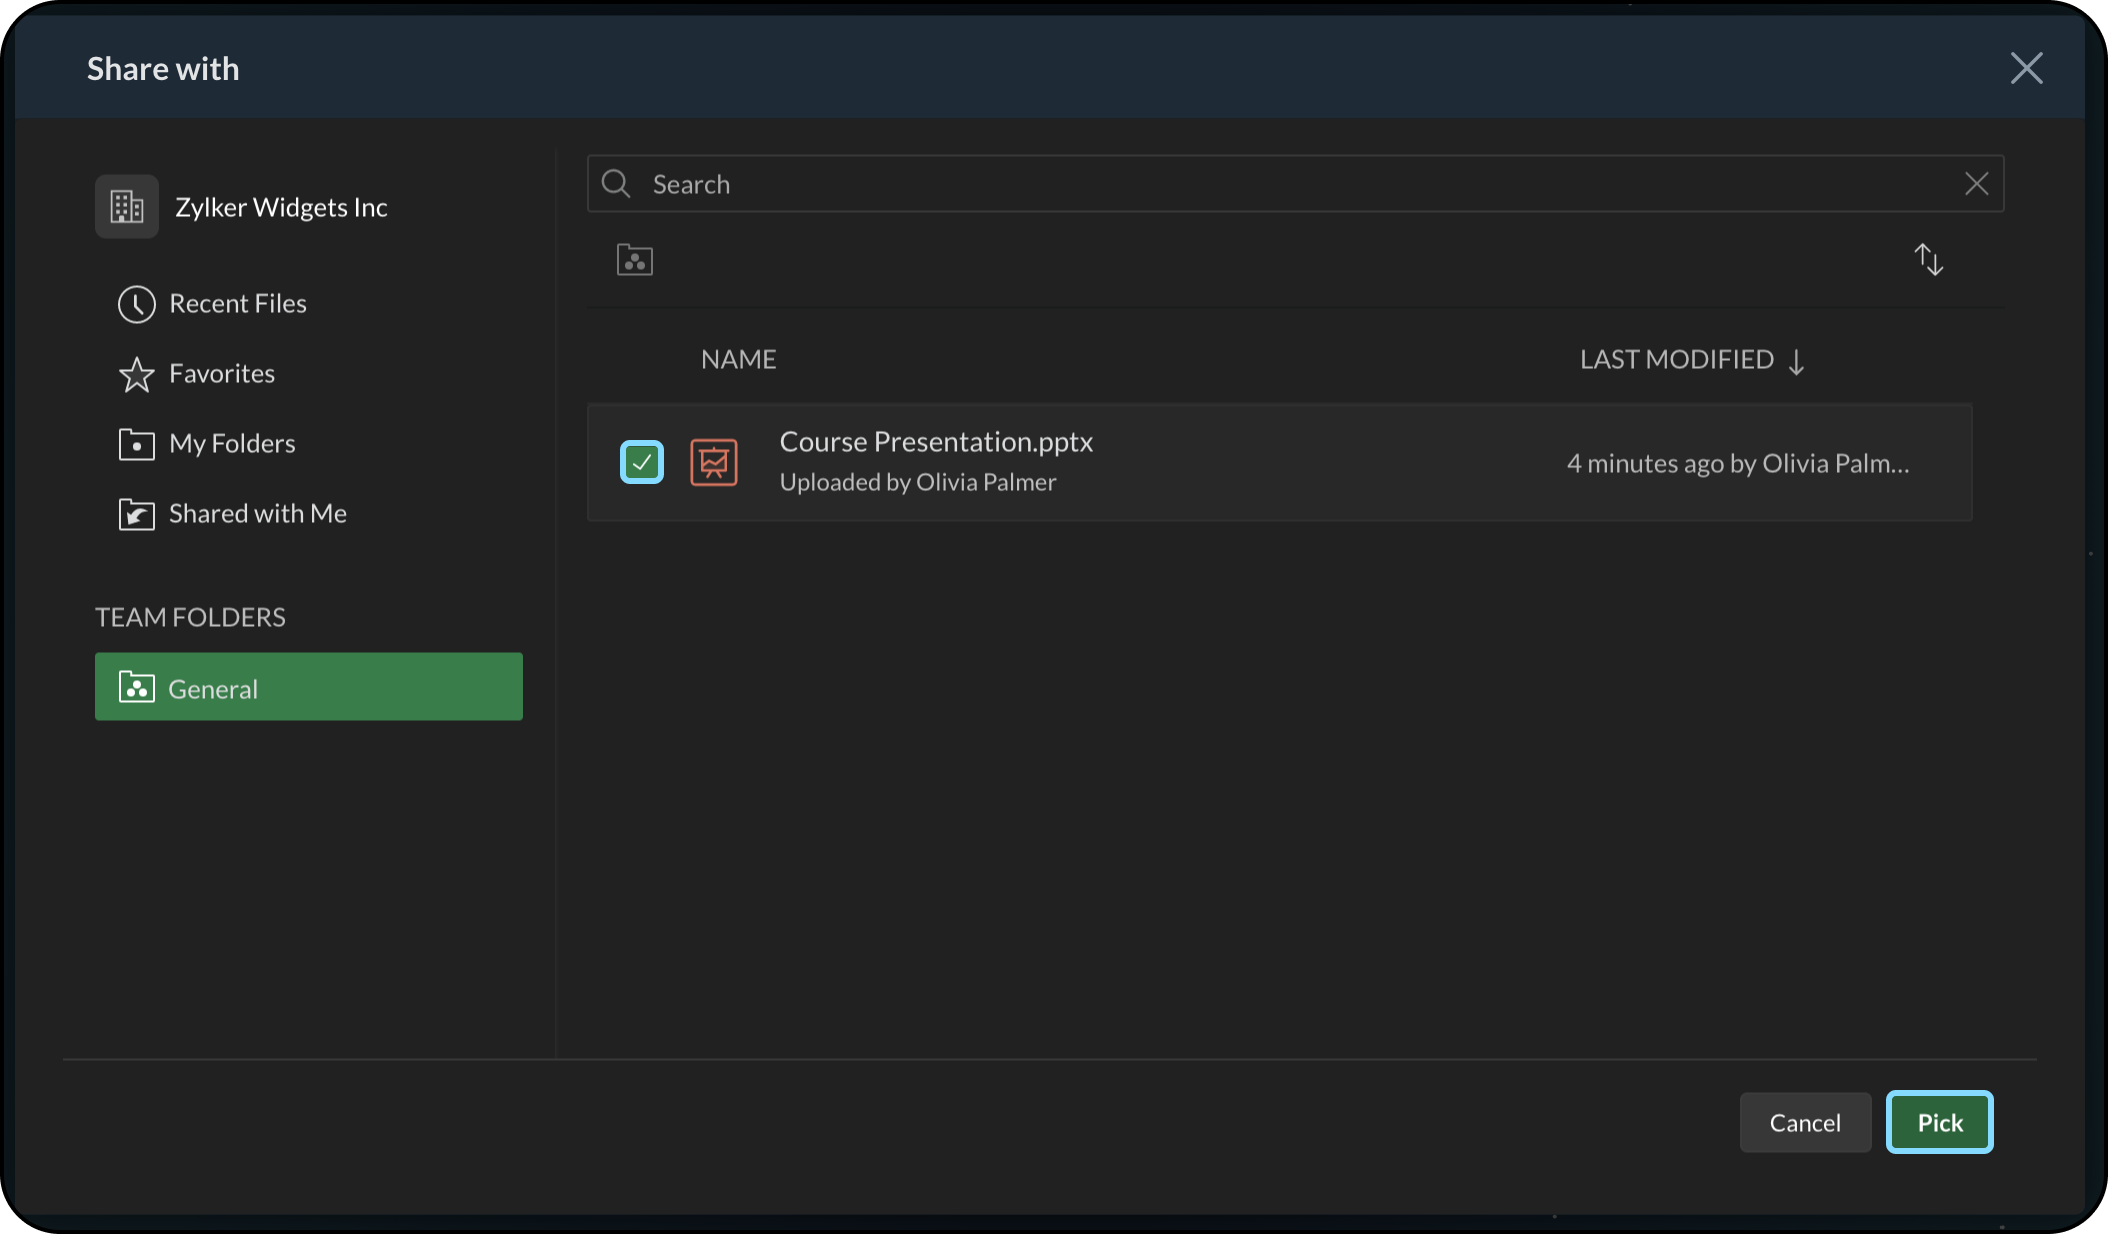The height and width of the screenshot is (1234, 2108).
Task: Click the team folder breadcrumb icon
Action: 635,260
